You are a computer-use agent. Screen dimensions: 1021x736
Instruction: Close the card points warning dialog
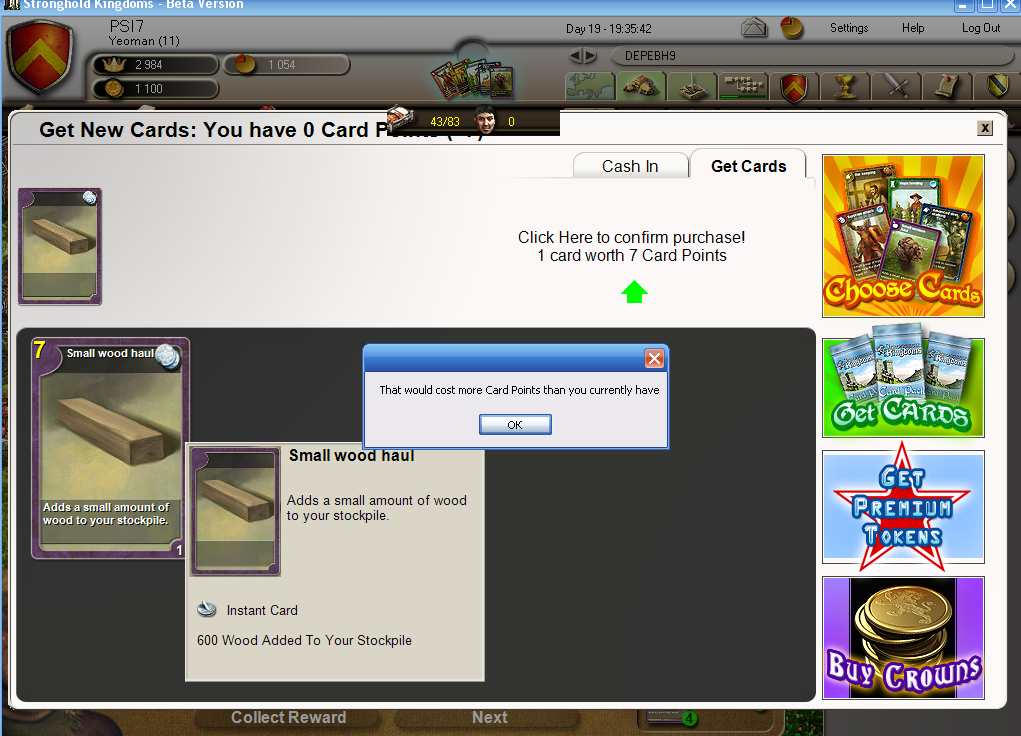(x=654, y=358)
